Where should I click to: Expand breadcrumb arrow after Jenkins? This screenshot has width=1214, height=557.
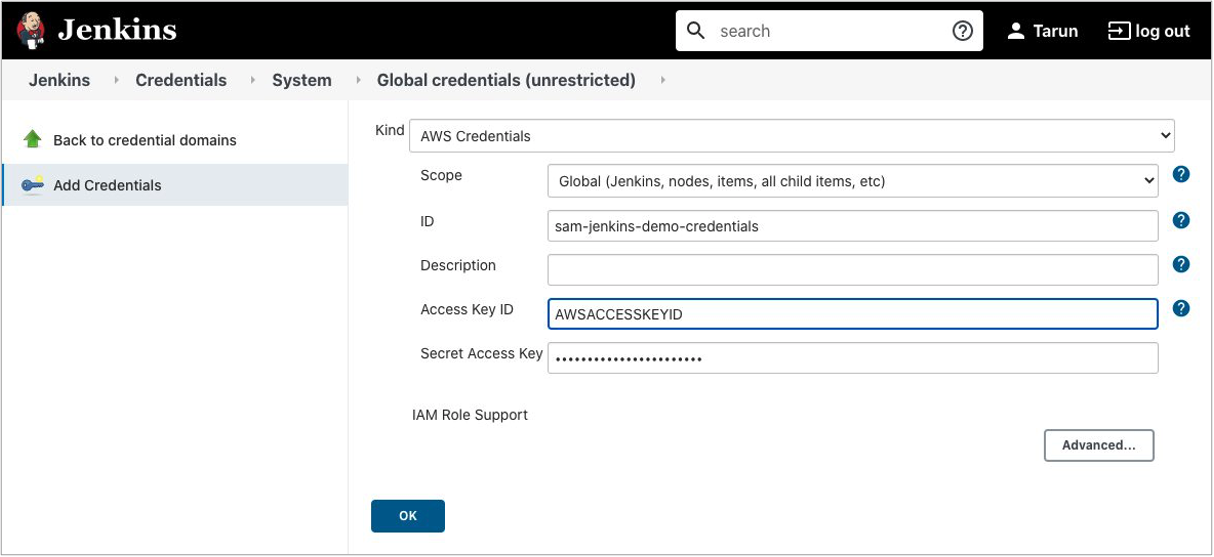[x=116, y=80]
